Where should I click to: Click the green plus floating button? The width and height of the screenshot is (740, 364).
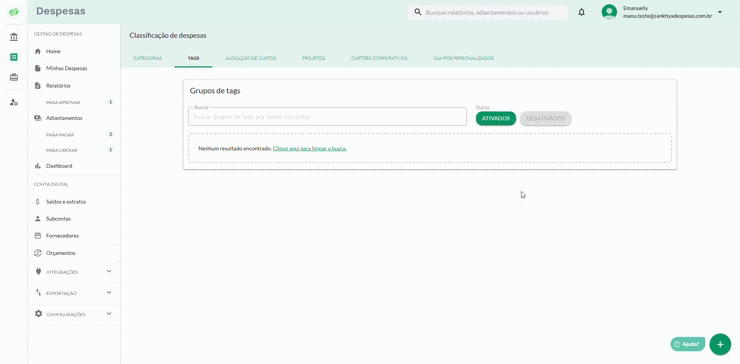pos(720,344)
